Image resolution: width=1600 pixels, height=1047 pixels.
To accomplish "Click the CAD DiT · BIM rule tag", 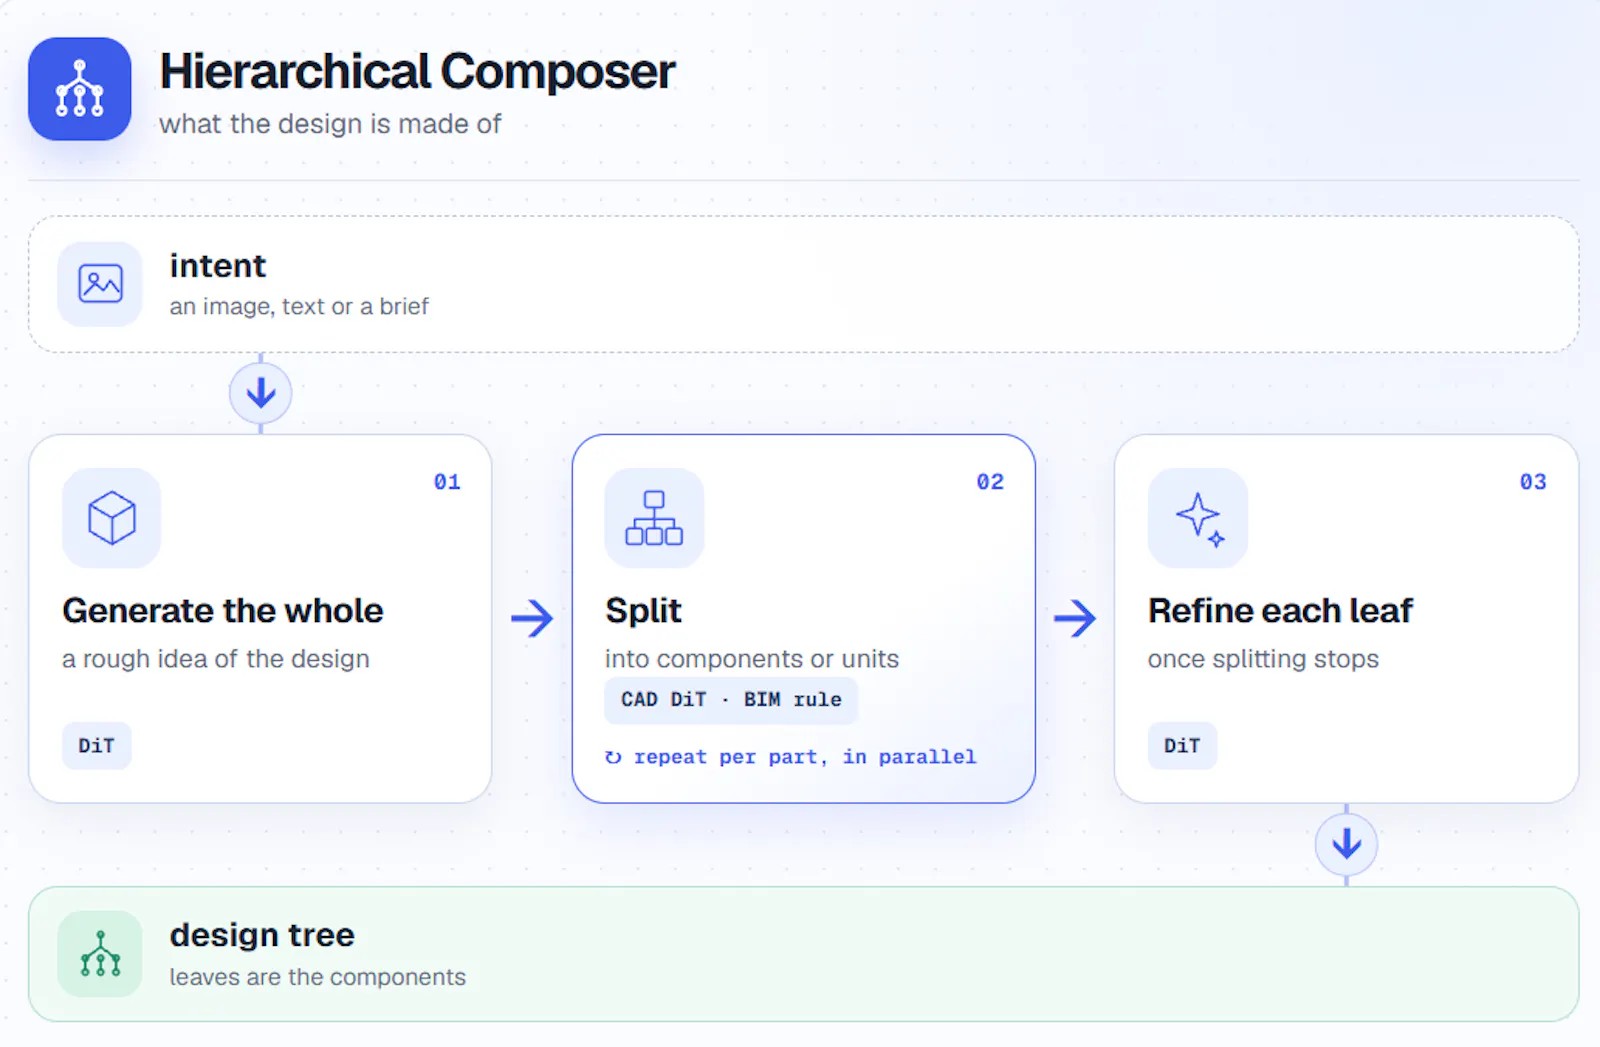I will pos(731,700).
